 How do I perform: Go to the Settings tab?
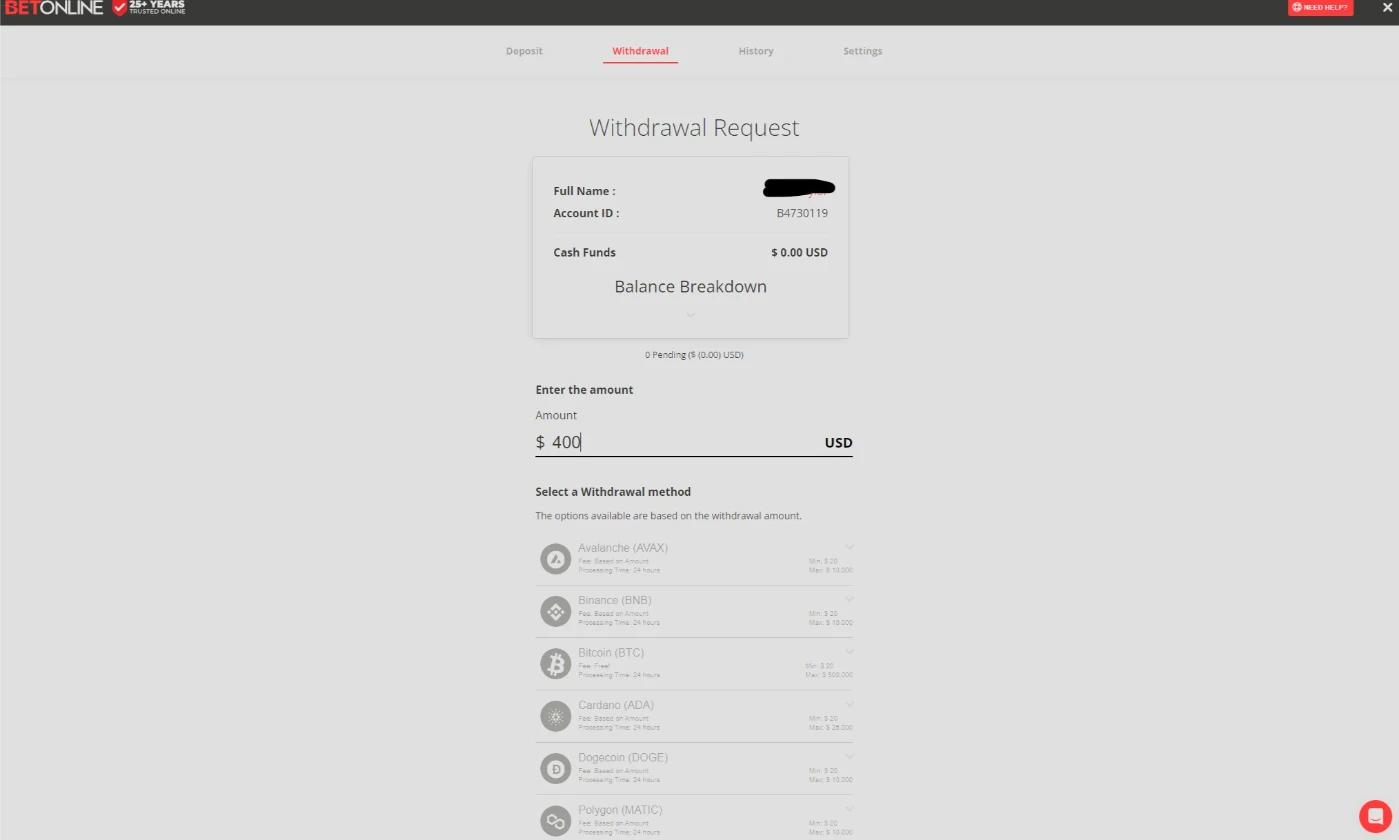tap(862, 51)
